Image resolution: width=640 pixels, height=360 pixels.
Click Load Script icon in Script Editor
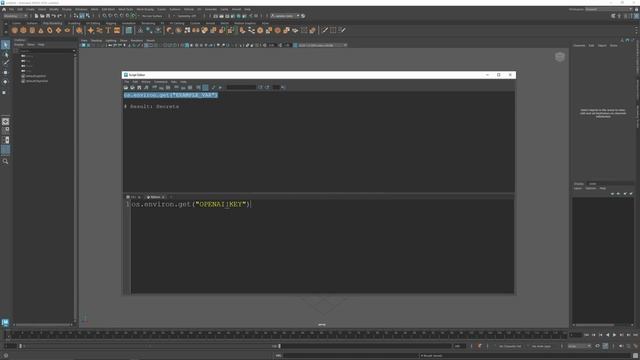[126, 87]
